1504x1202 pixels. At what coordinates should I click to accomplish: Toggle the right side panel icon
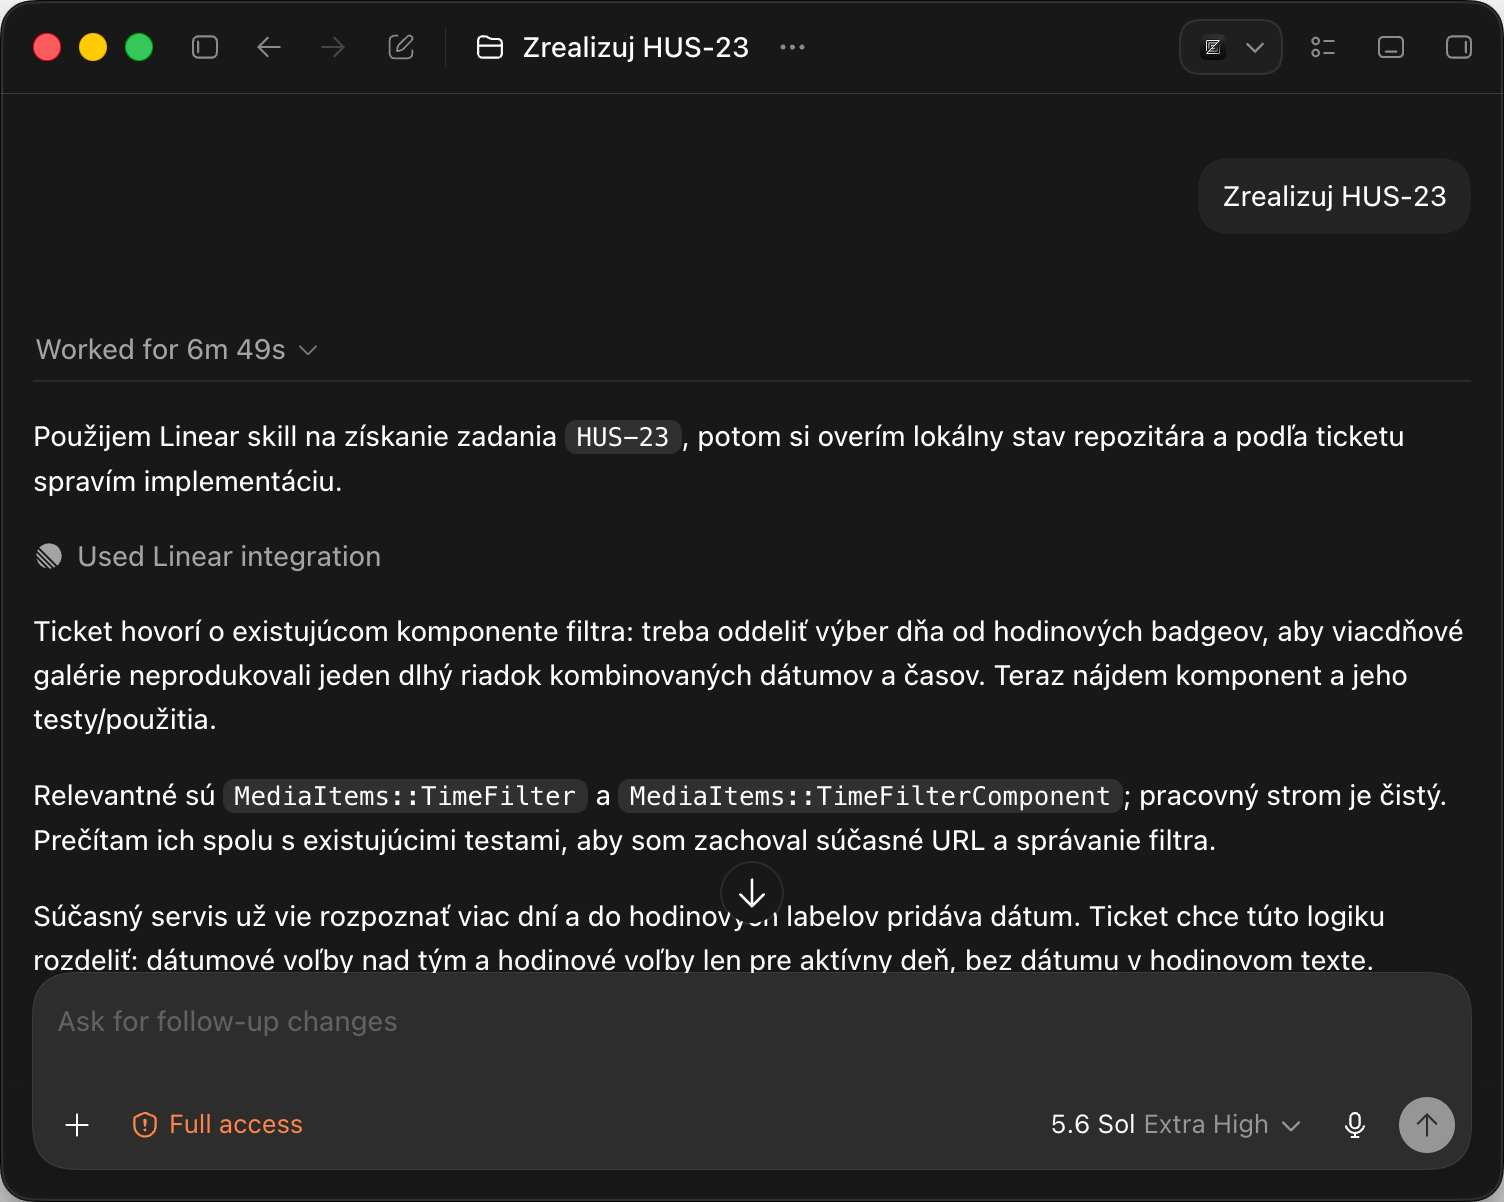tap(1459, 47)
